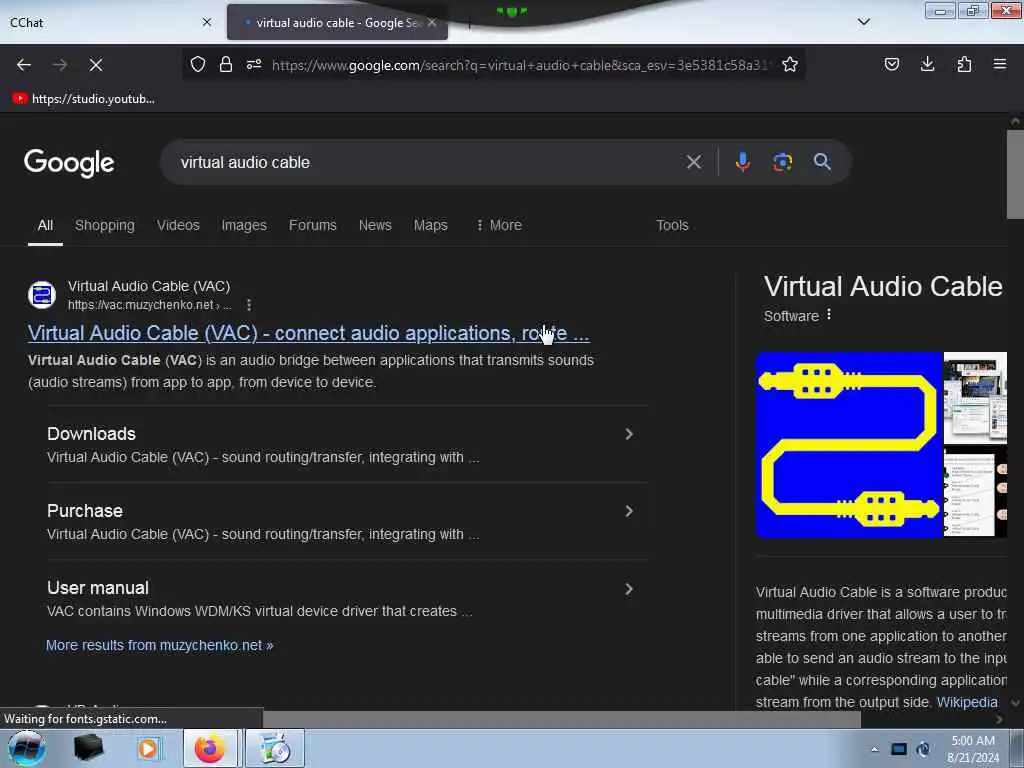Select the All results tab
This screenshot has height=768, width=1024.
pyautogui.click(x=45, y=225)
